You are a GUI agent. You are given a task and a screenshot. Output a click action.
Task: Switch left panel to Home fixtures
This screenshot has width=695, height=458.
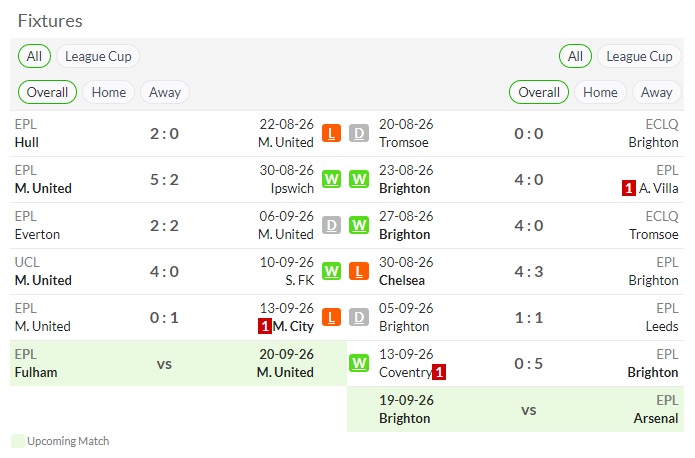tap(109, 92)
